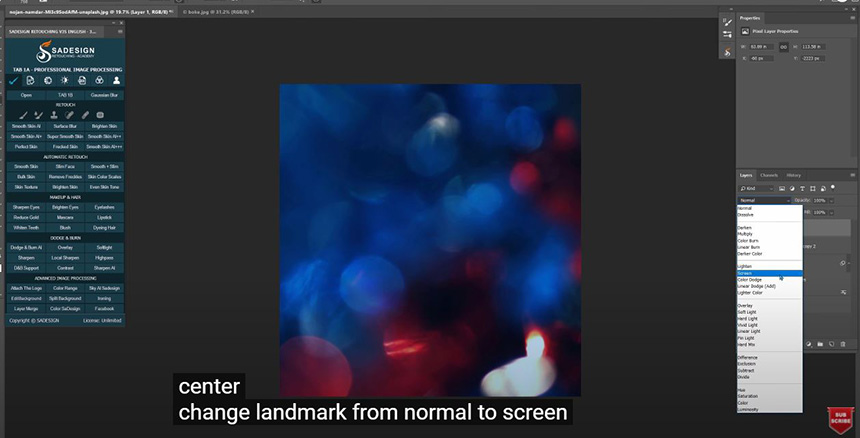Click the Whiten Teeth button
Image resolution: width=860 pixels, height=438 pixels.
pos(26,227)
